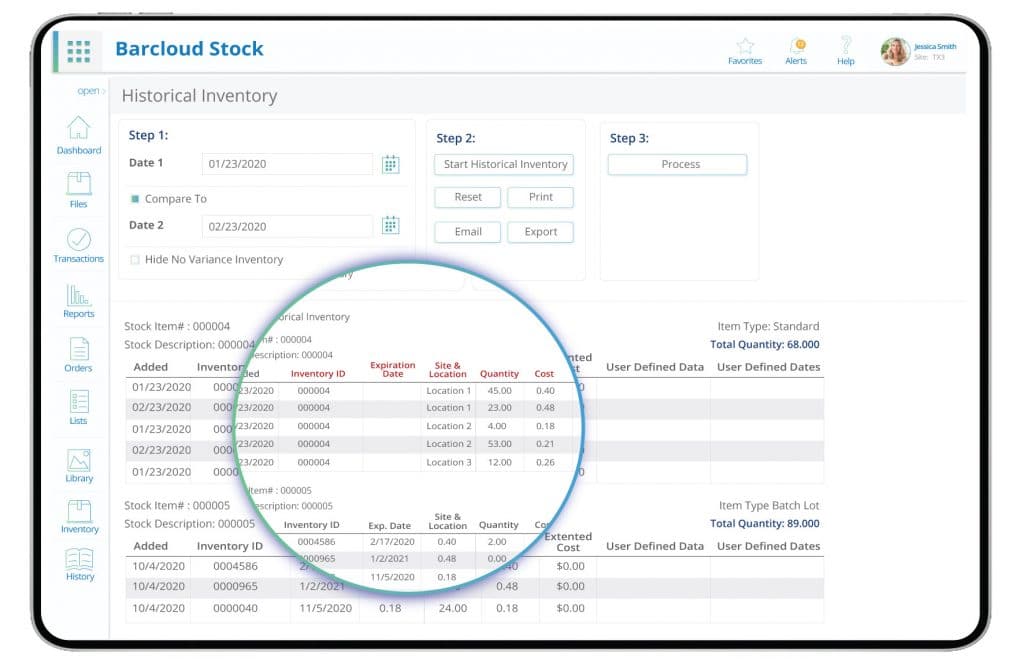The width and height of the screenshot is (1024, 659).
Task: Click the 45.00 quantity in magnified table
Action: click(500, 391)
